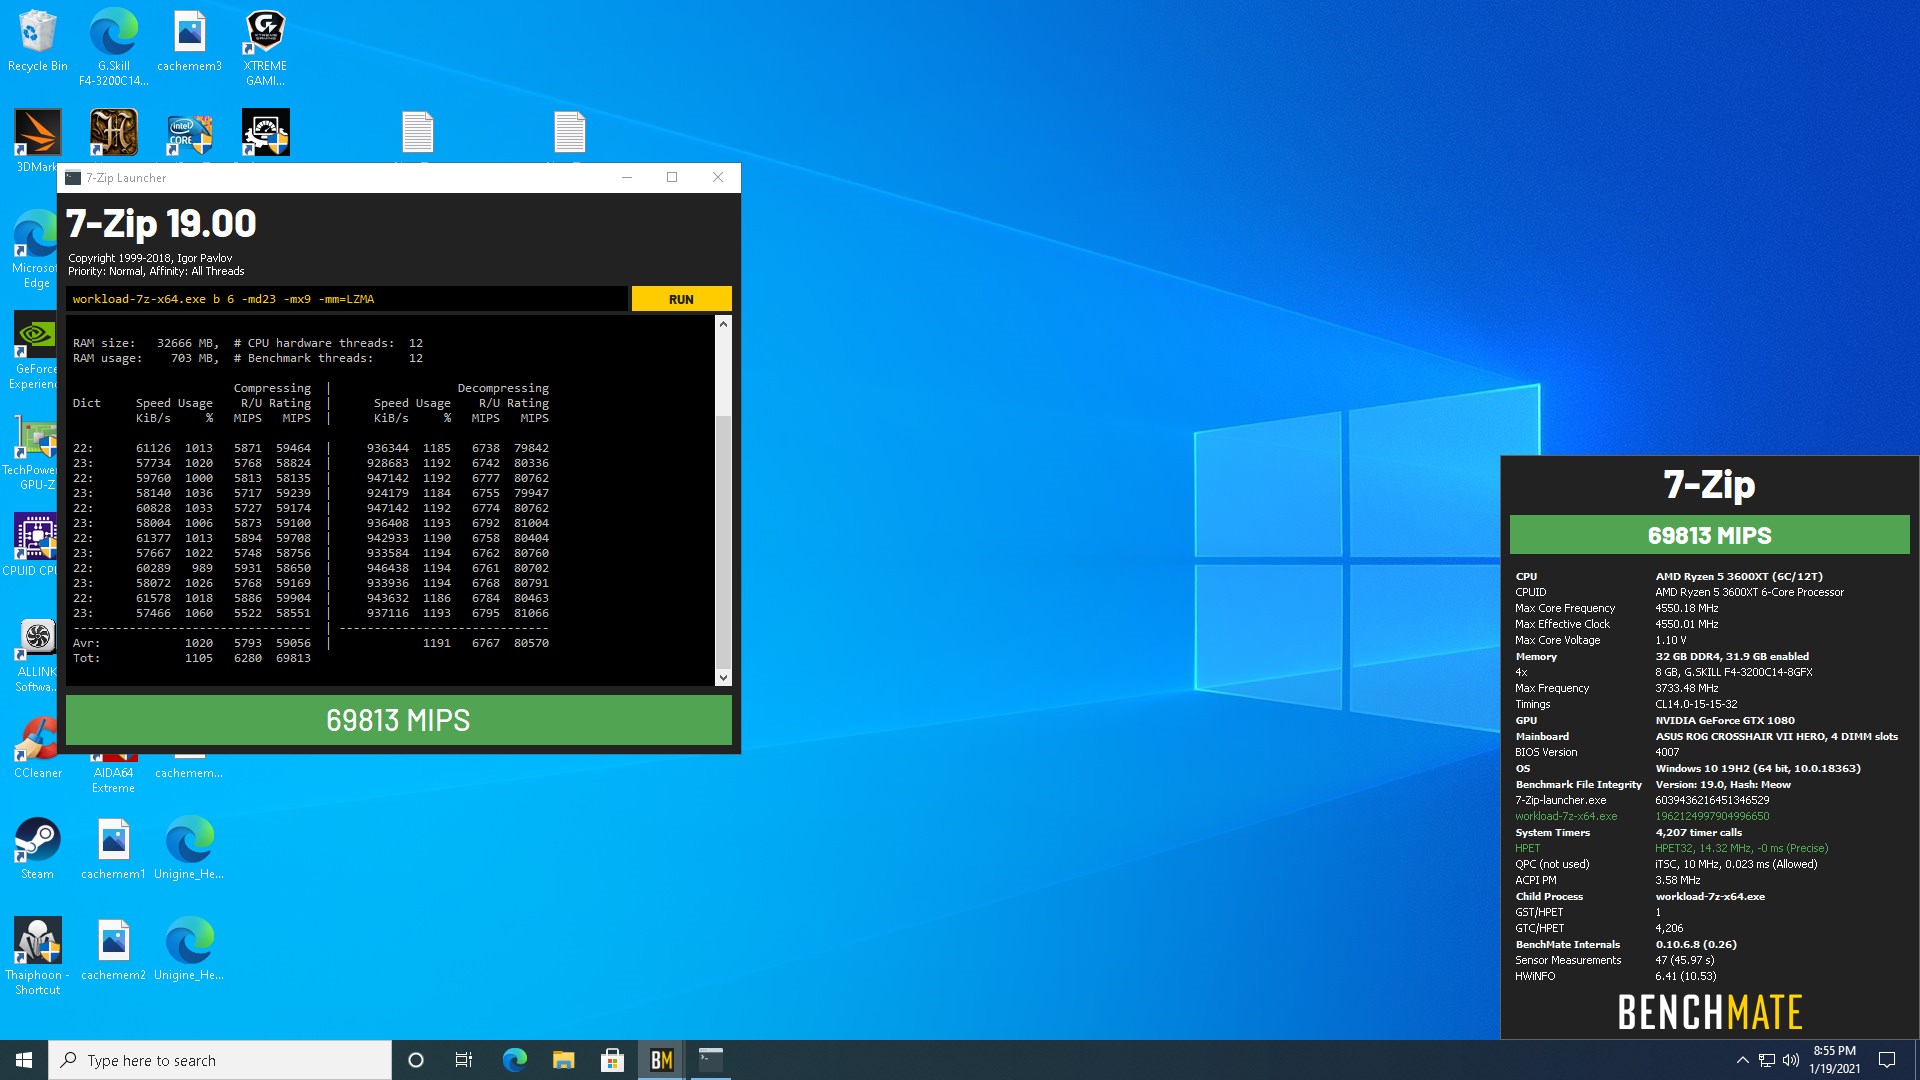1920x1080 pixels.
Task: Launch XTREME GAMING Engine shortcut
Action: 265,47
